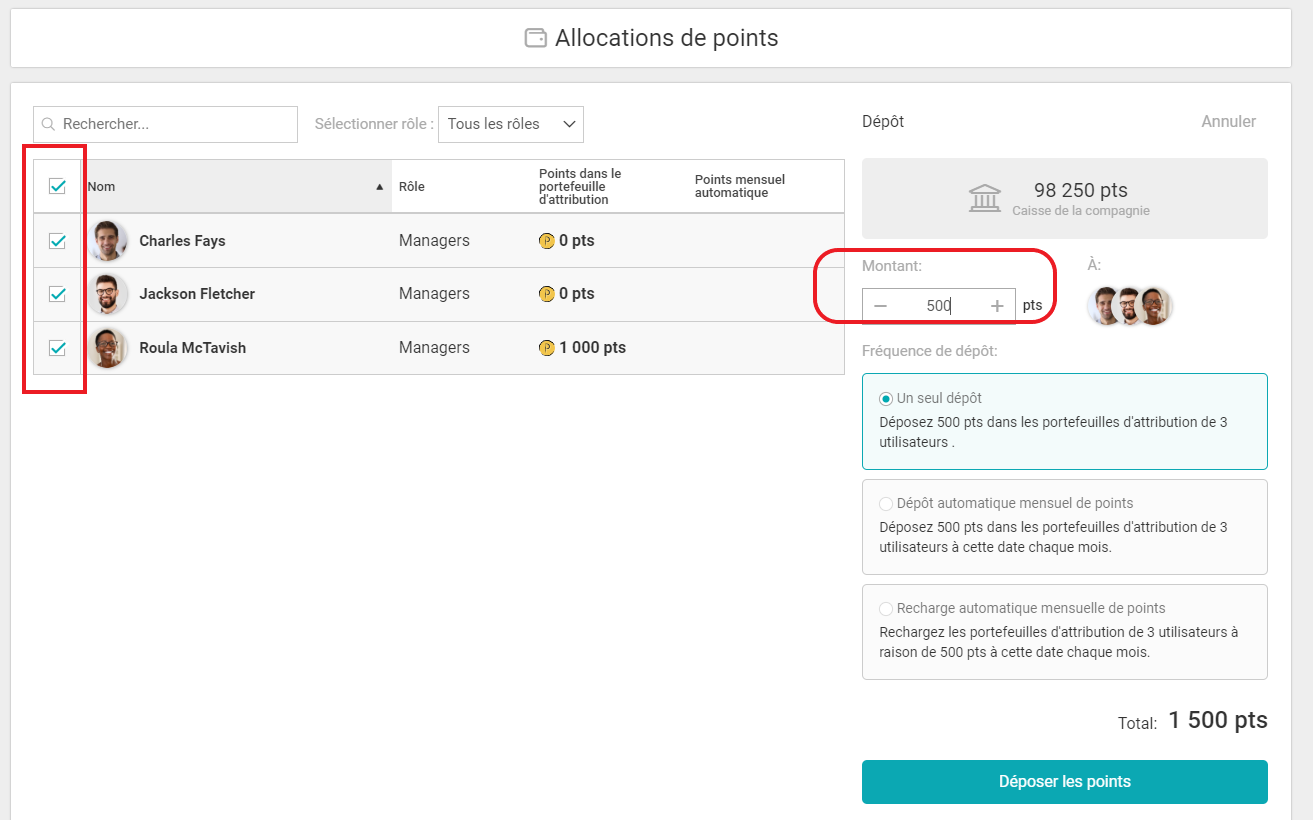Select 'Dépôt automatique mensuel de points' option

click(886, 504)
